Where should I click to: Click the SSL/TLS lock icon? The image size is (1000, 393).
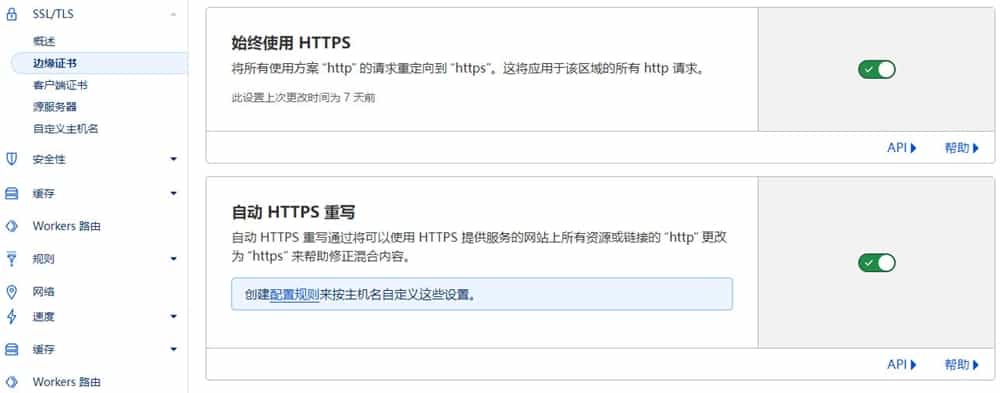tap(11, 15)
